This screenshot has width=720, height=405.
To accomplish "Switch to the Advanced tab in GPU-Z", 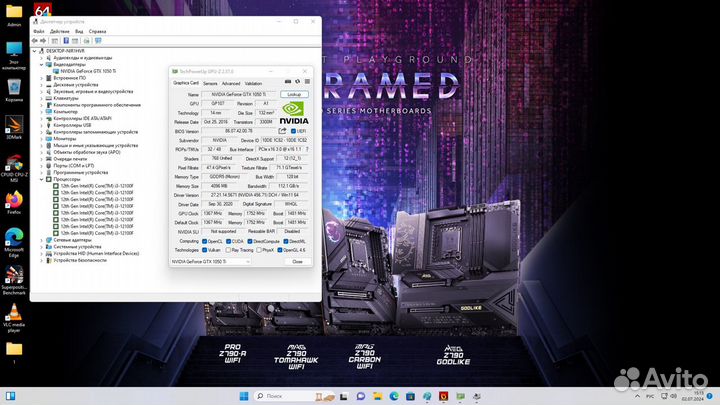I will click(x=231, y=83).
